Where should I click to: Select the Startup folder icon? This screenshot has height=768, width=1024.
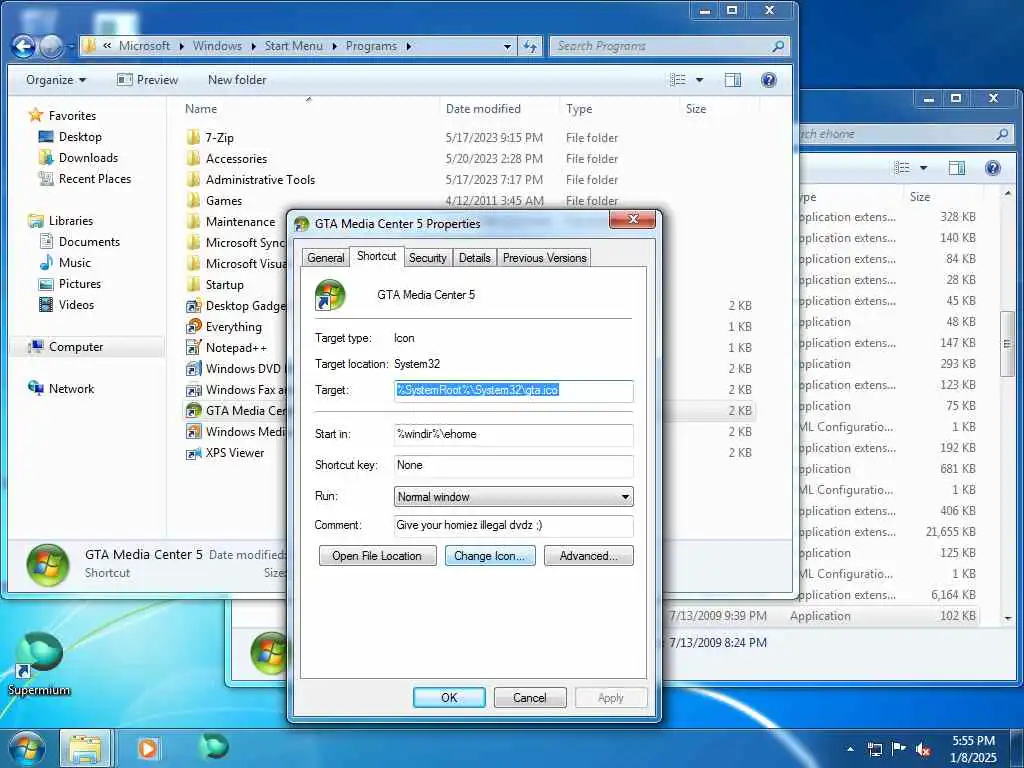[x=193, y=285]
